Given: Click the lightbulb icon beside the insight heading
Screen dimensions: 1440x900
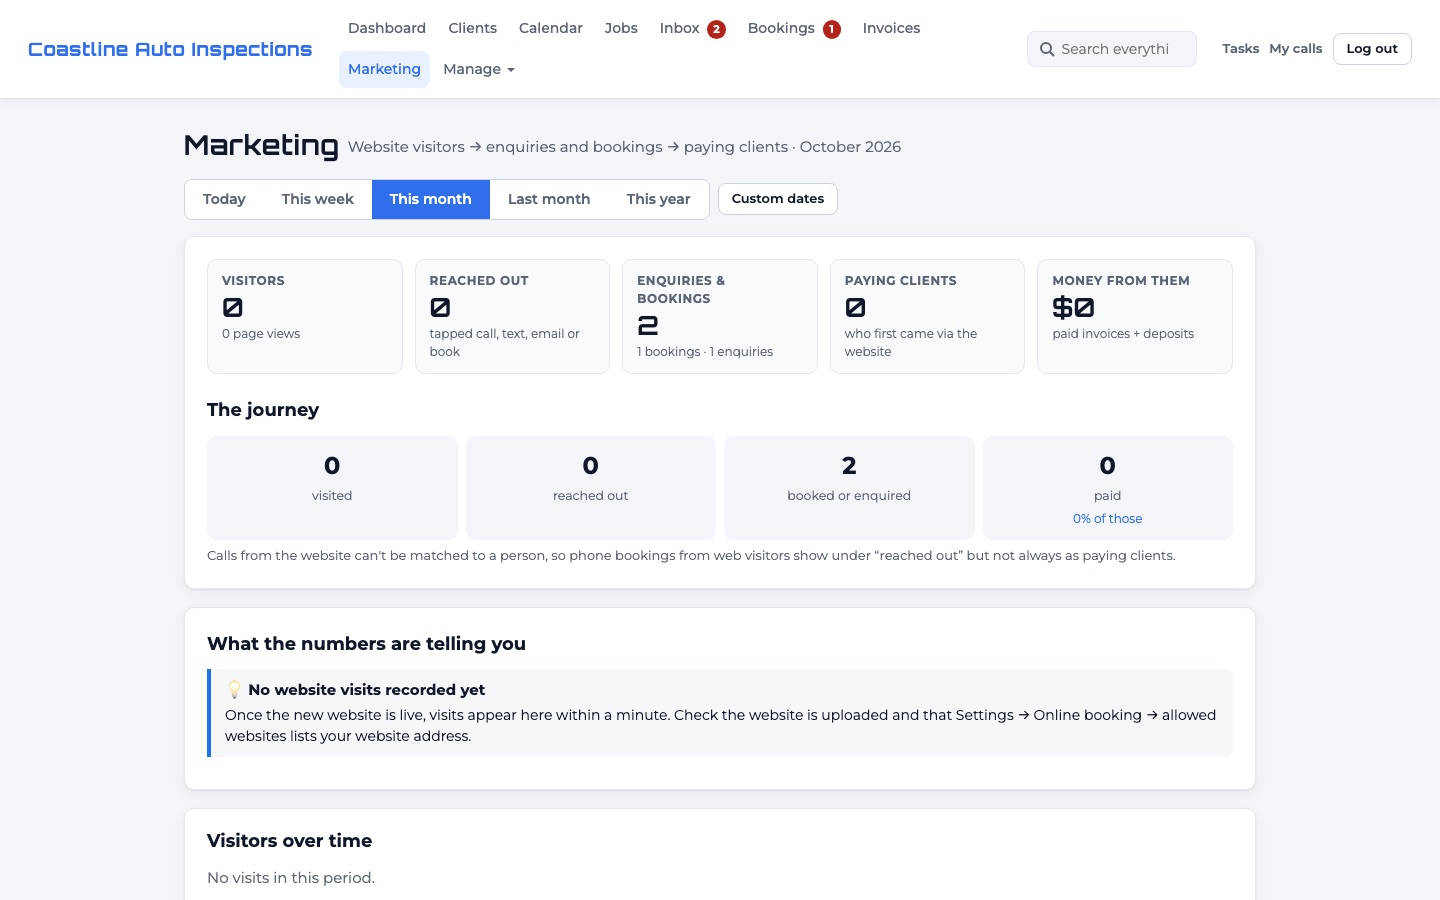Looking at the screenshot, I should click(234, 690).
